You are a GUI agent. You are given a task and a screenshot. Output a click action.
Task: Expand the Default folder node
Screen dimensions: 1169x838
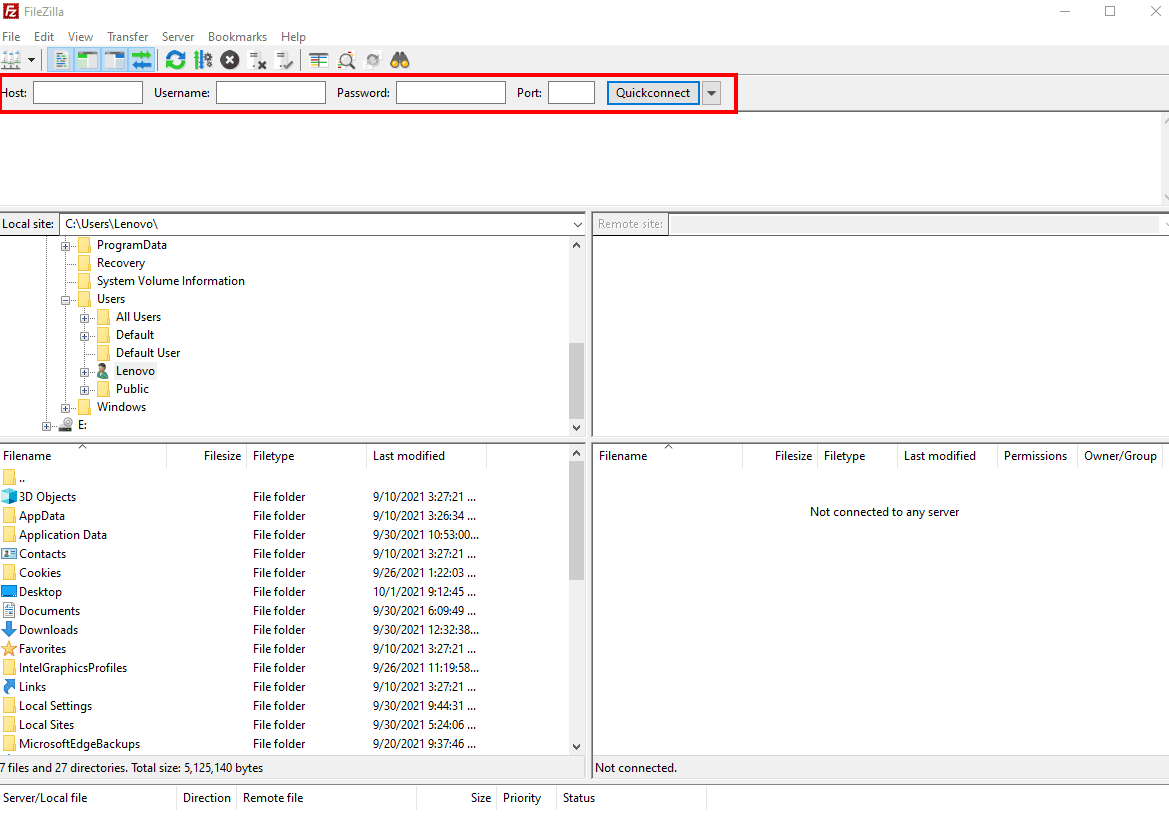84,336
